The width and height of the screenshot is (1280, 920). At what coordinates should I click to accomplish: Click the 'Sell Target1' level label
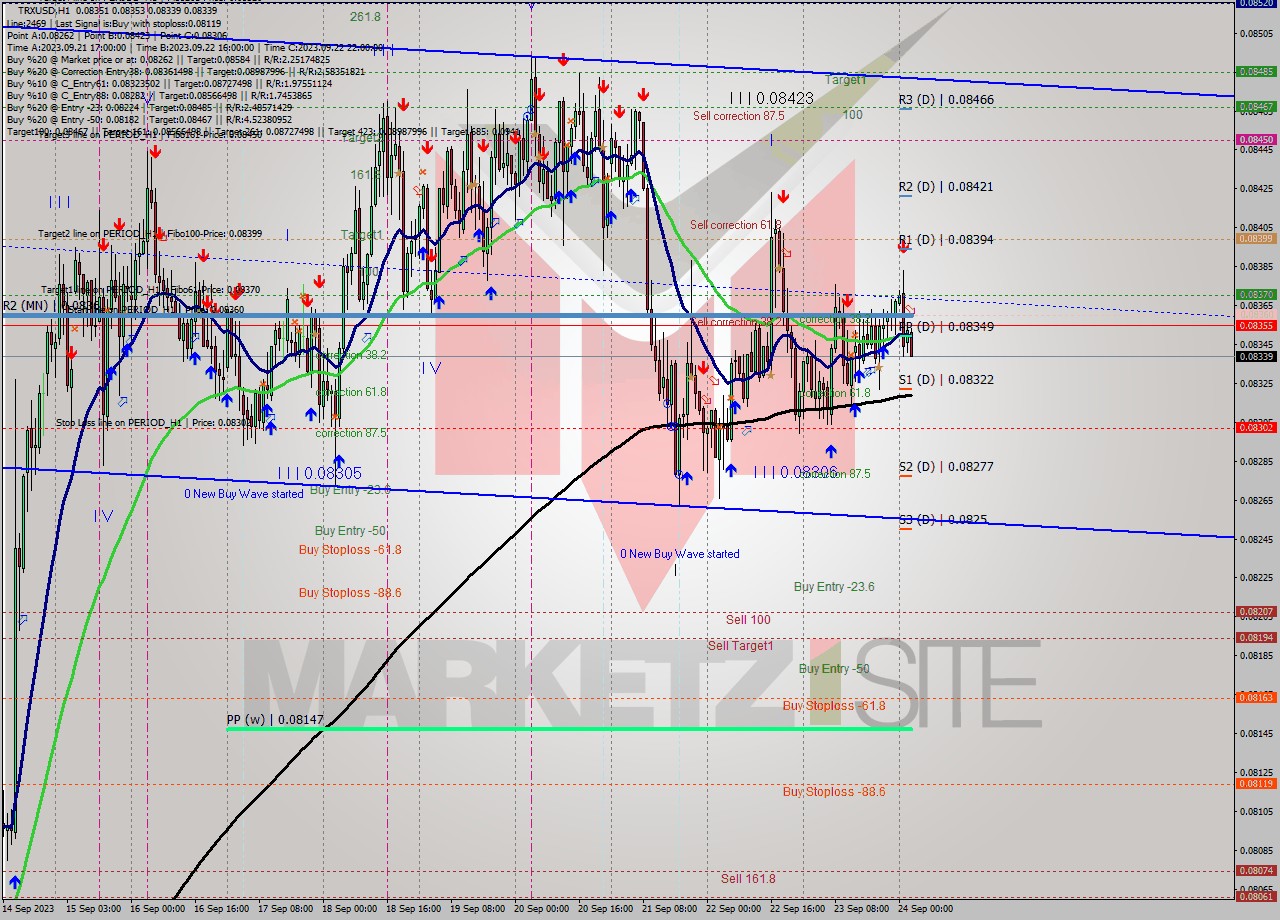click(740, 646)
